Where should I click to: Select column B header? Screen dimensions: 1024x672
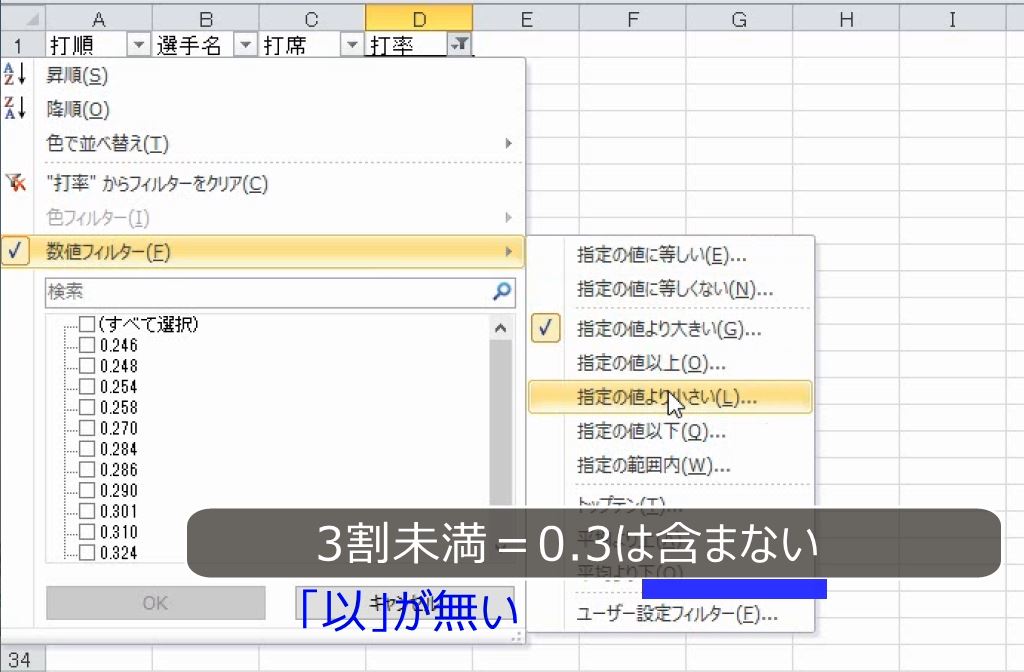click(x=206, y=19)
